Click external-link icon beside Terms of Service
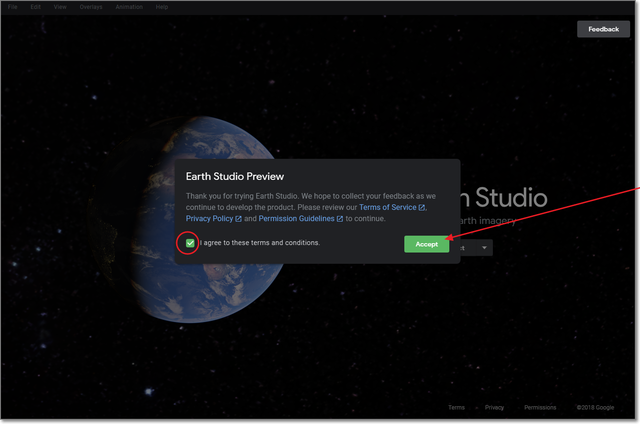The height and width of the screenshot is (424, 640). click(422, 207)
